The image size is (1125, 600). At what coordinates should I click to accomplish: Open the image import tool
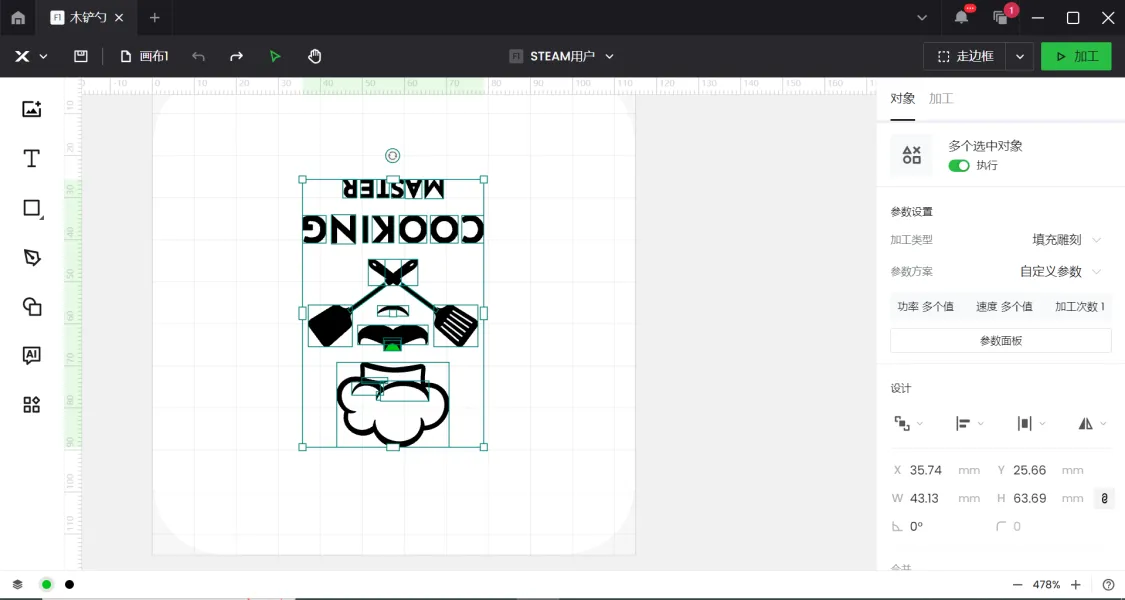(32, 109)
